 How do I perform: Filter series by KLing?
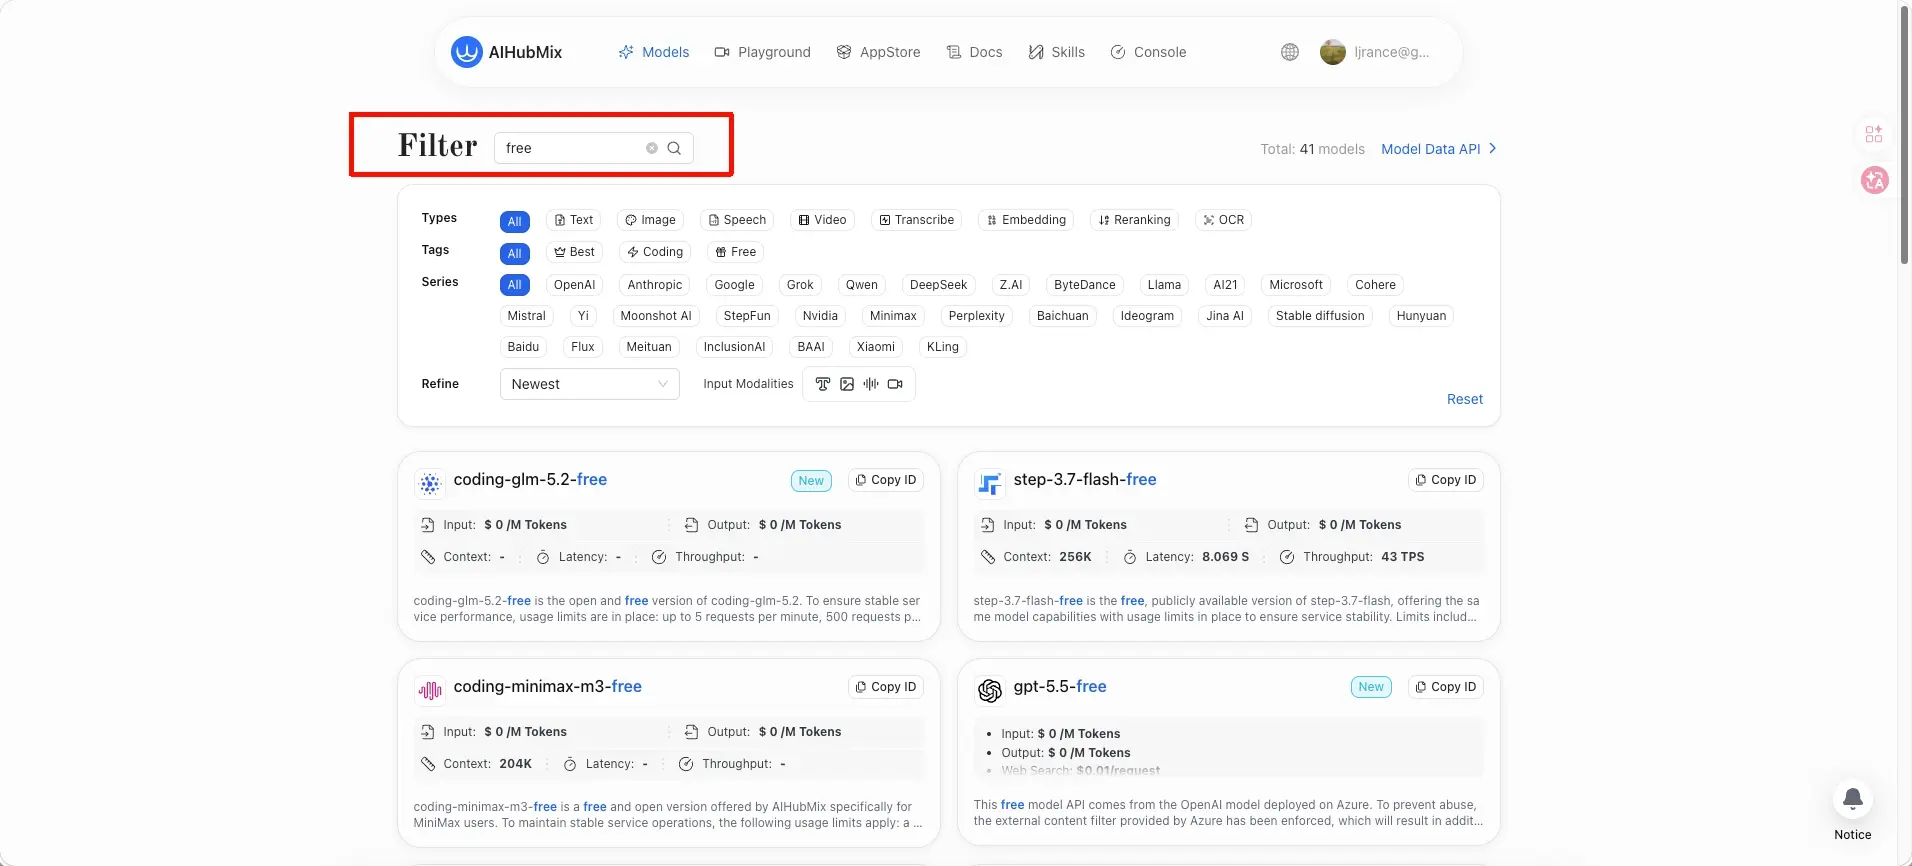click(x=942, y=347)
